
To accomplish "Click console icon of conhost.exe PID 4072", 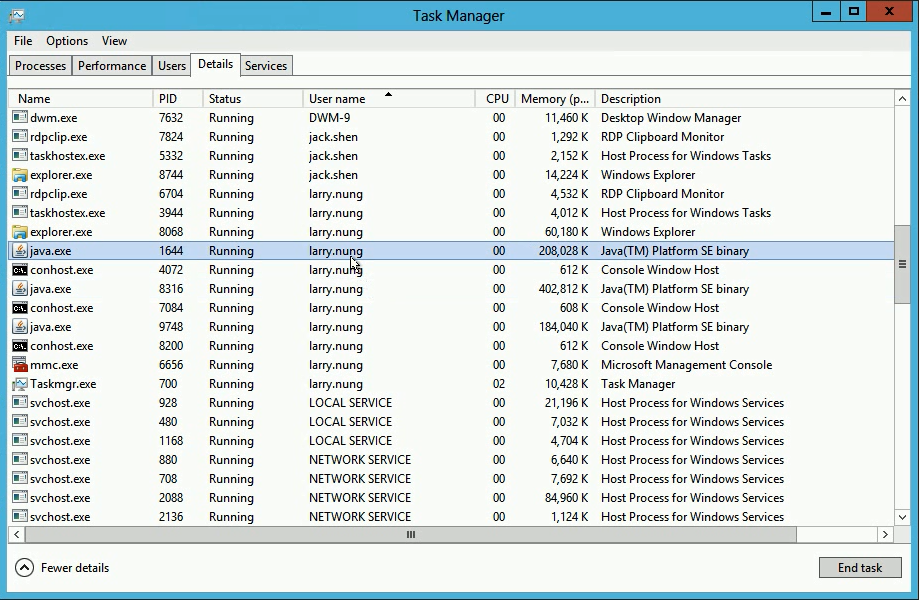I will click(20, 270).
